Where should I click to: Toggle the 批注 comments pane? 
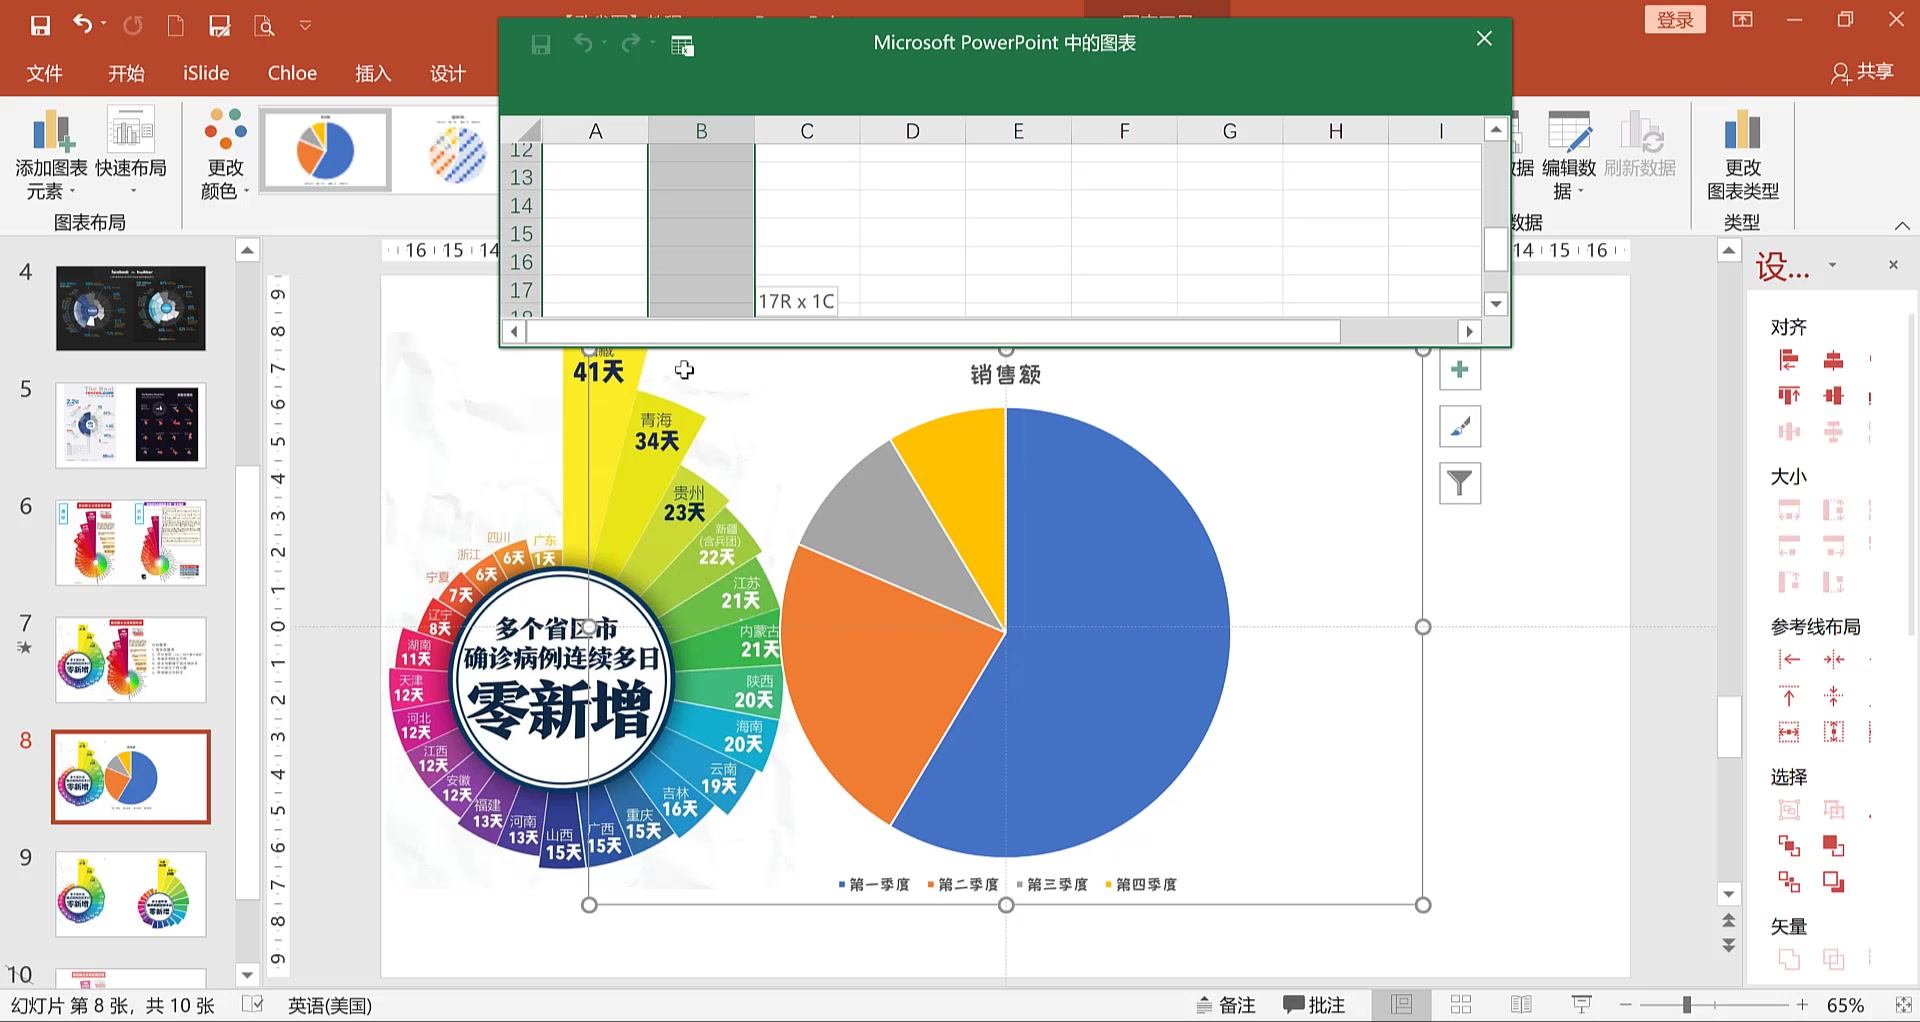click(x=1314, y=1005)
